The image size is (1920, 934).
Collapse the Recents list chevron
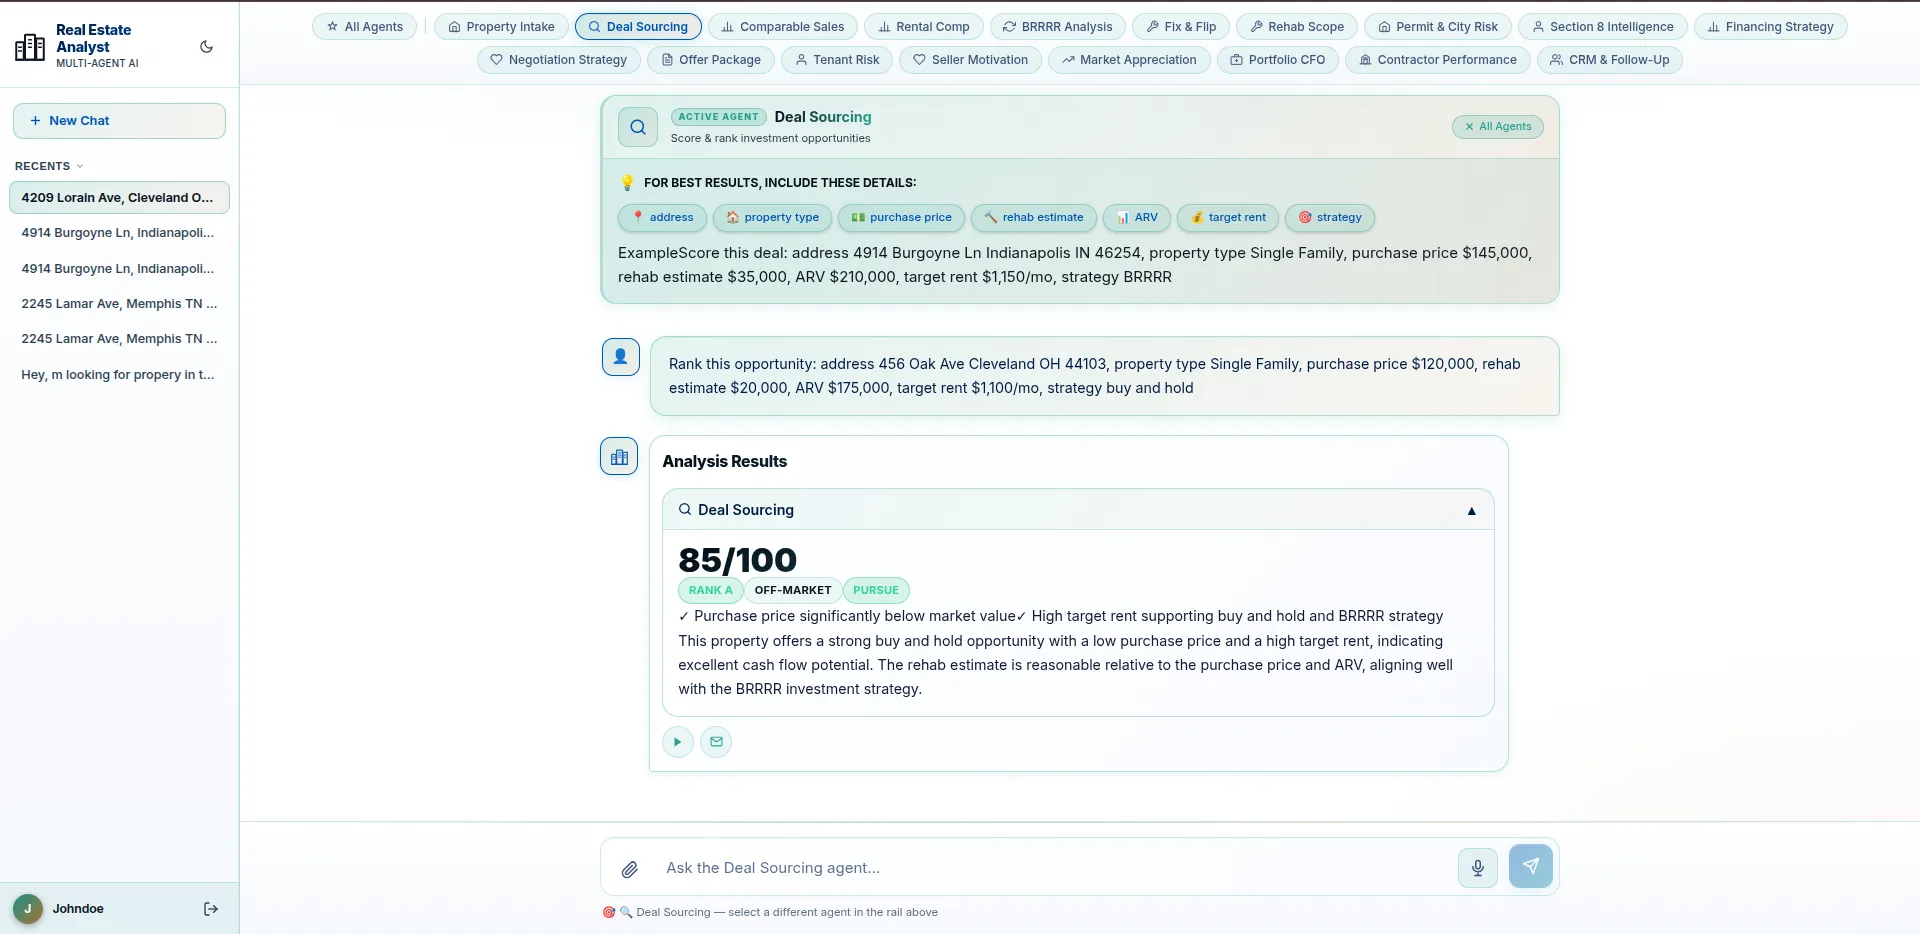tap(80, 166)
